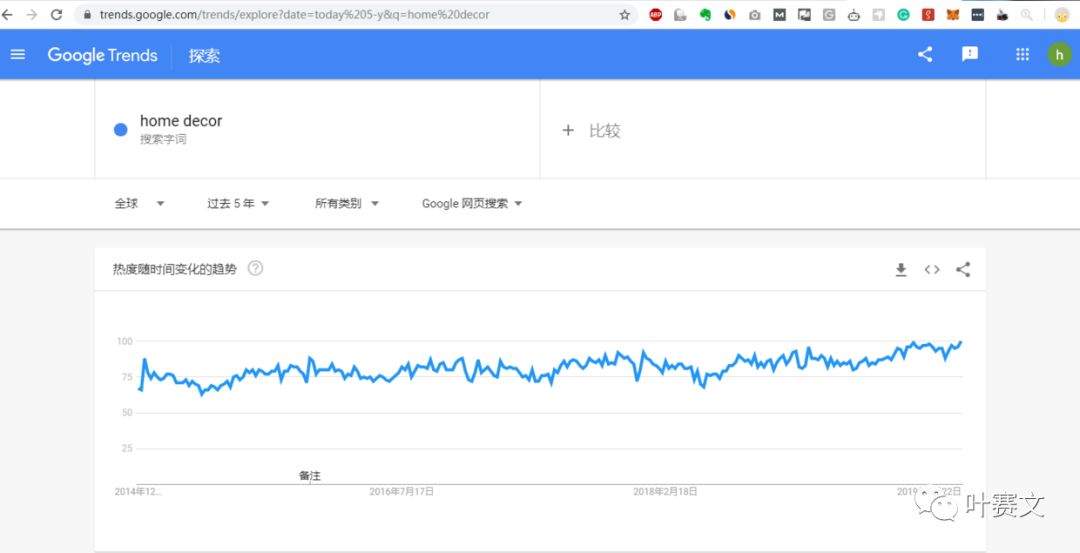Open the MetaMask fox extension
The height and width of the screenshot is (553, 1080).
pyautogui.click(x=953, y=14)
